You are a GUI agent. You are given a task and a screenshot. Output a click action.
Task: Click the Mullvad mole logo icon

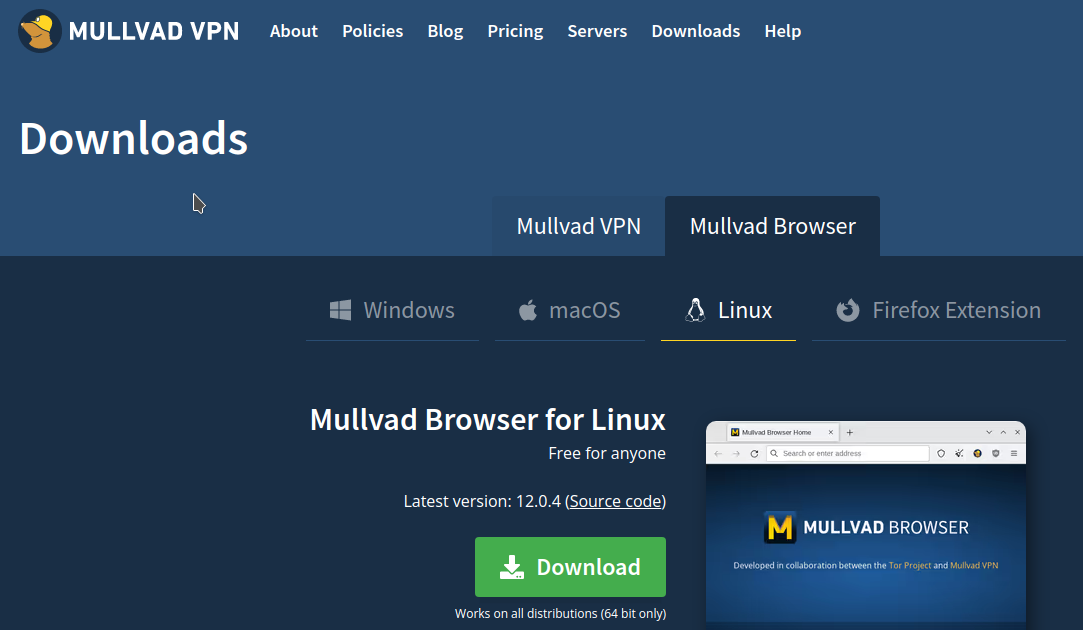tap(39, 31)
